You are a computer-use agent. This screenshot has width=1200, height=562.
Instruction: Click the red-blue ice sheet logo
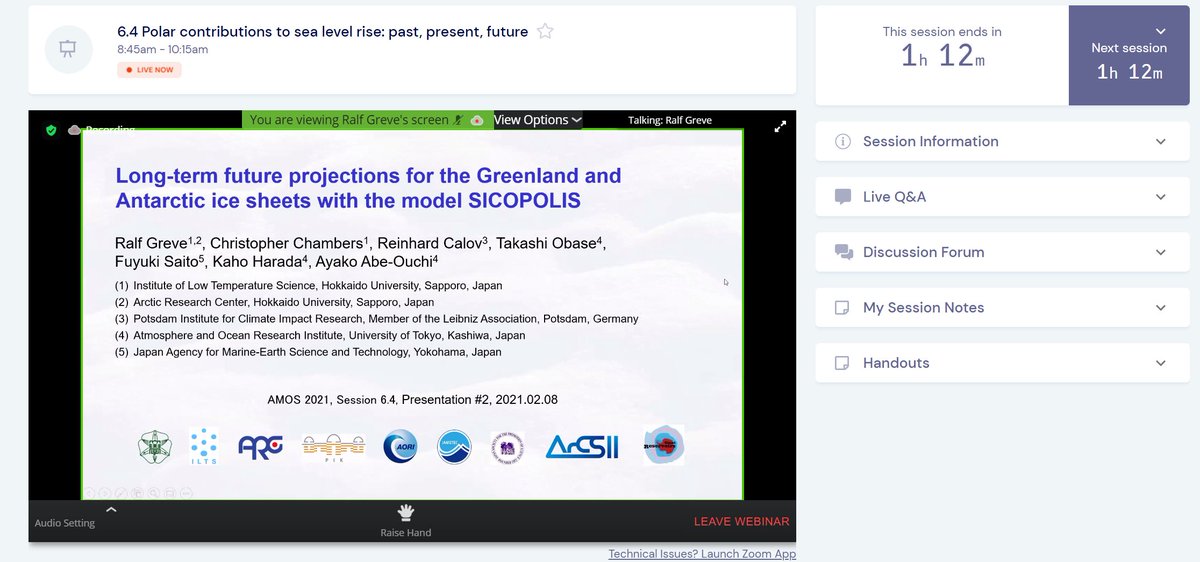[x=664, y=445]
